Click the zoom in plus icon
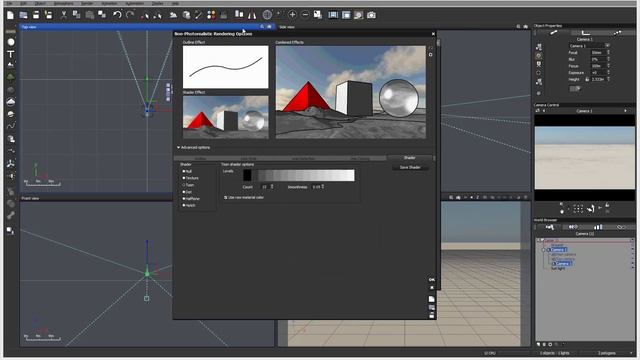Viewport: 640px width, 360px height. (x=292, y=15)
